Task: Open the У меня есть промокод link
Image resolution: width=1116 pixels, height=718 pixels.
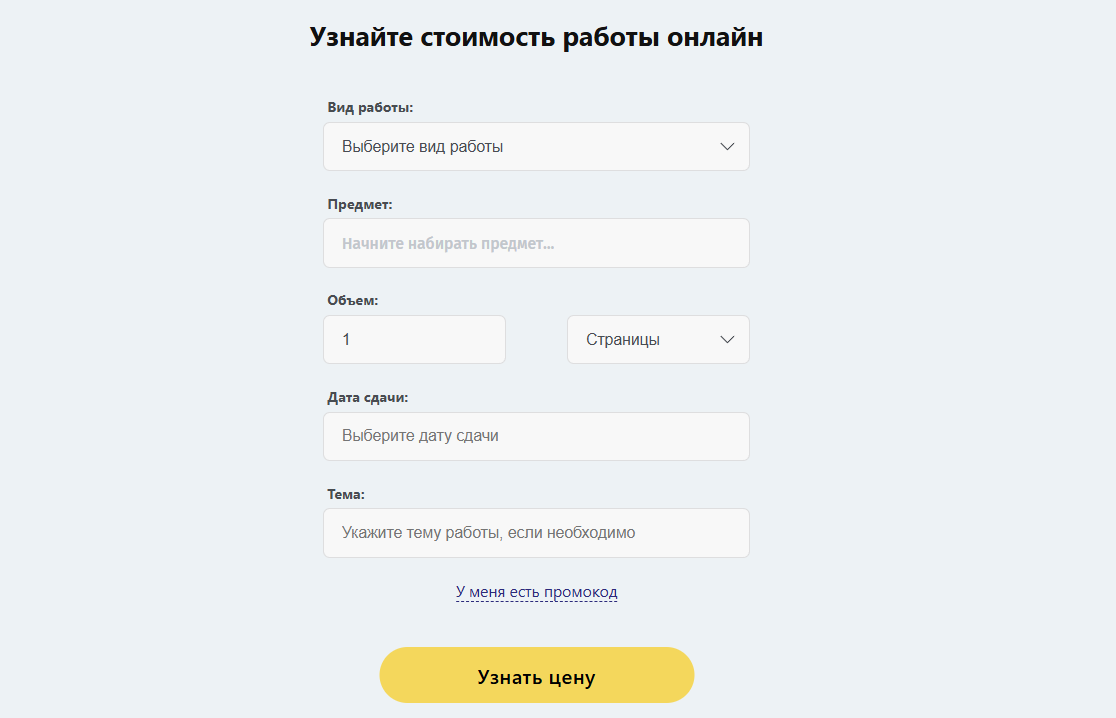Action: [537, 592]
